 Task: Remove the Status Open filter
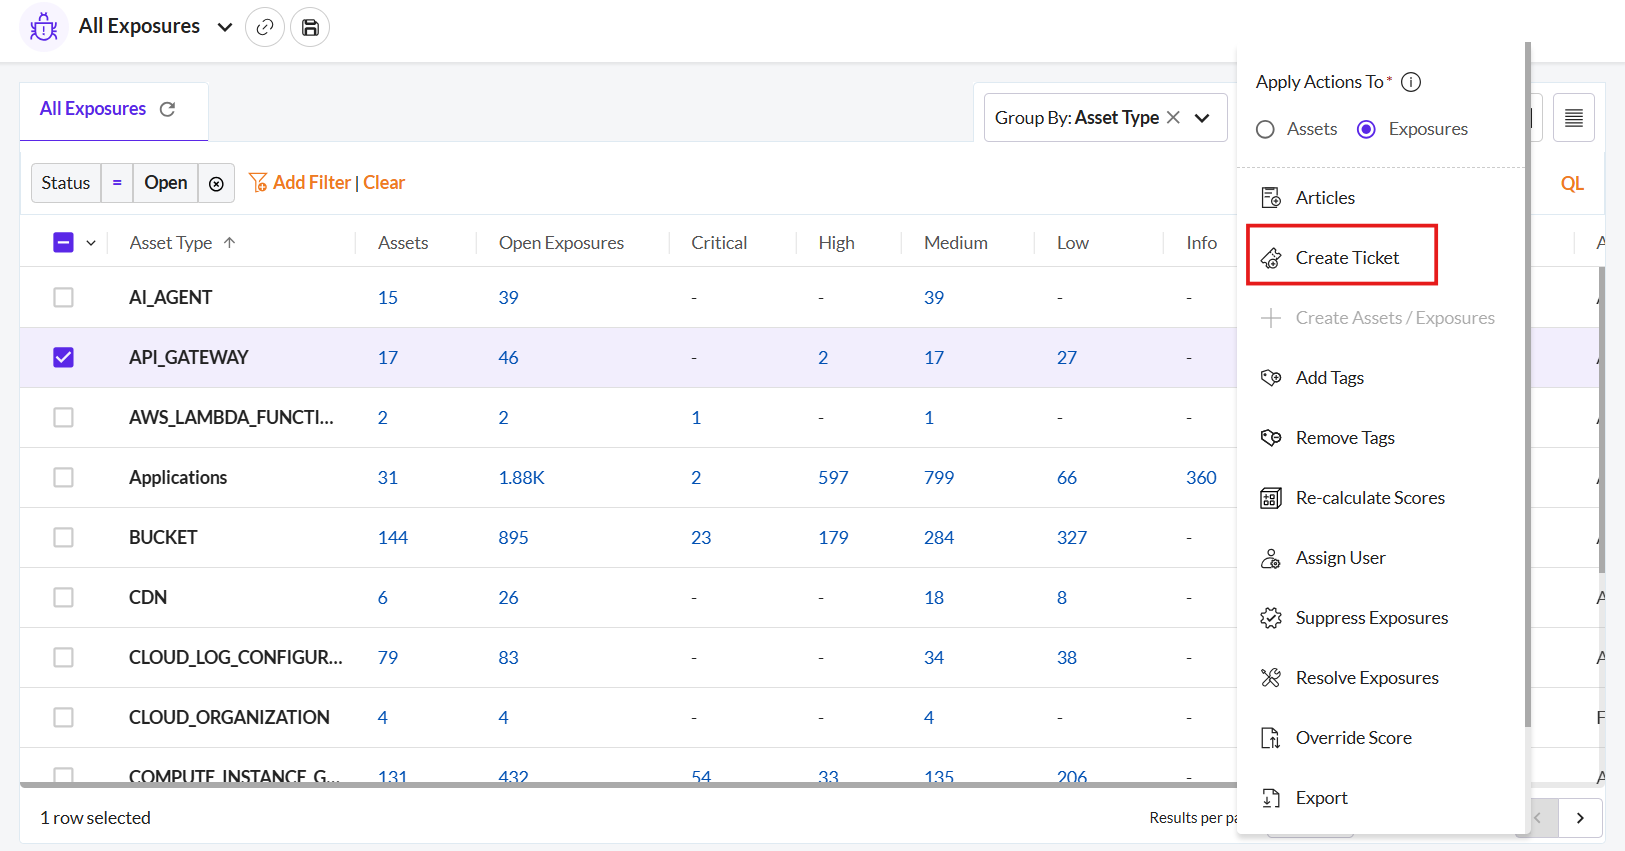216,183
